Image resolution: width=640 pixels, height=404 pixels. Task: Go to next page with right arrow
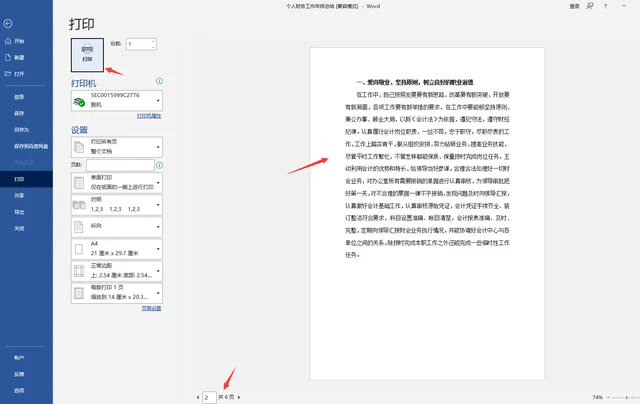[x=239, y=397]
